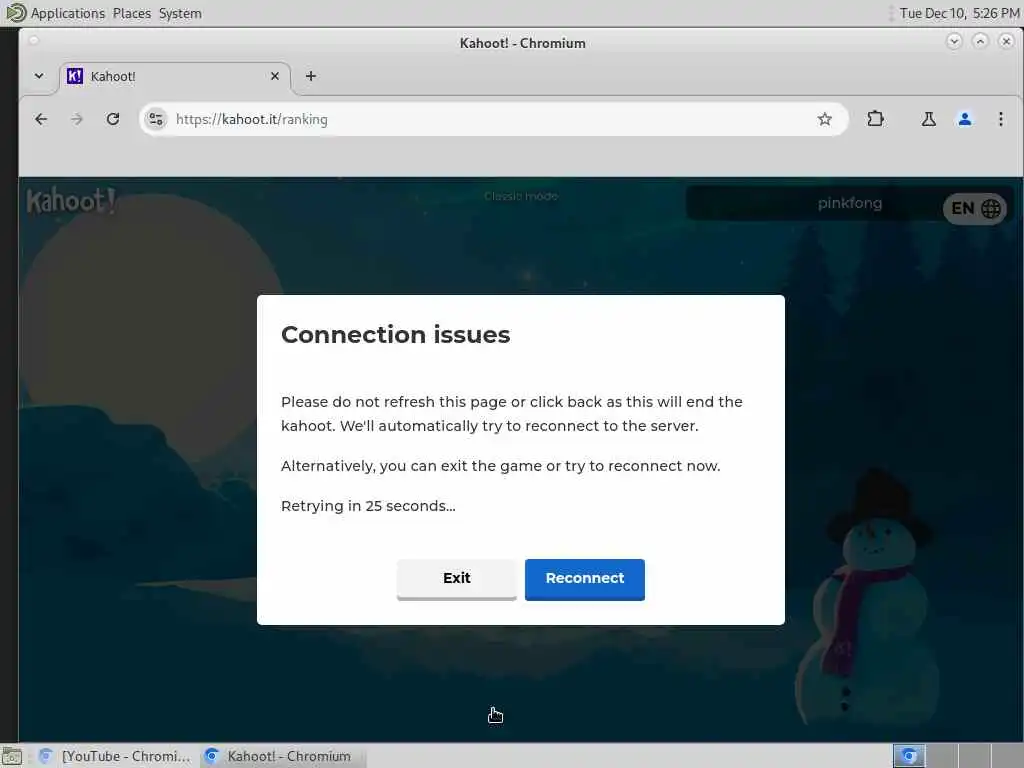
Task: Go back using browser back arrow
Action: pos(41,119)
